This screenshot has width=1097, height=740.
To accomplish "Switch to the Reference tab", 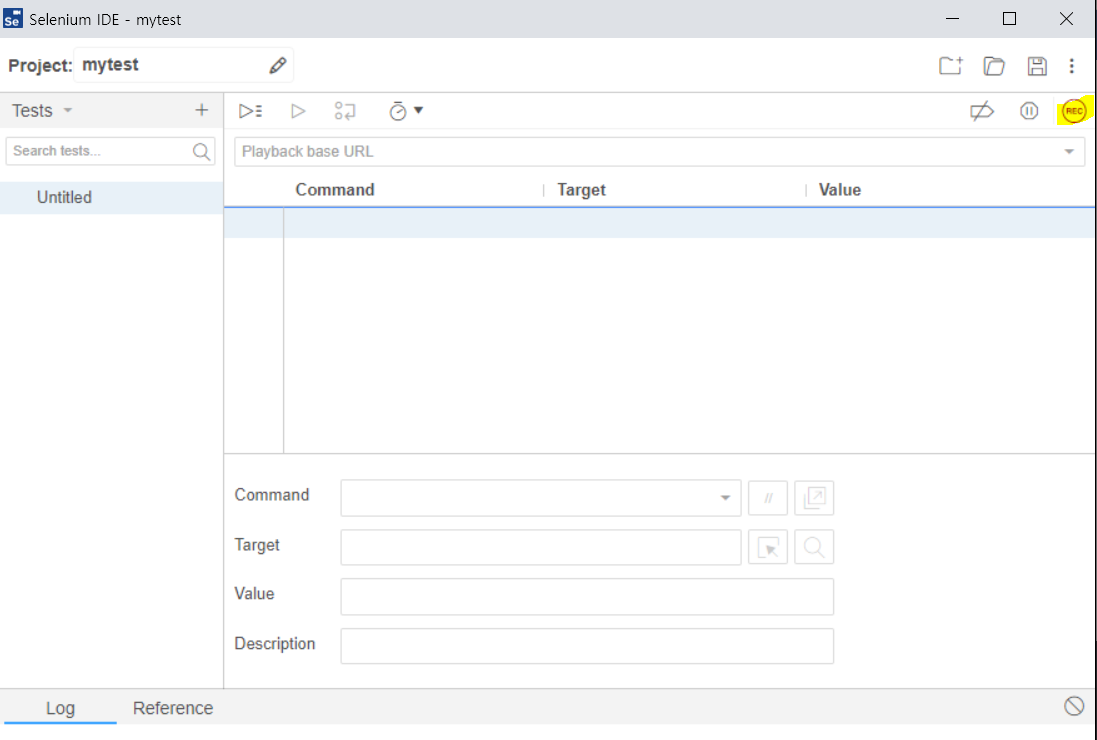I will click(x=173, y=708).
